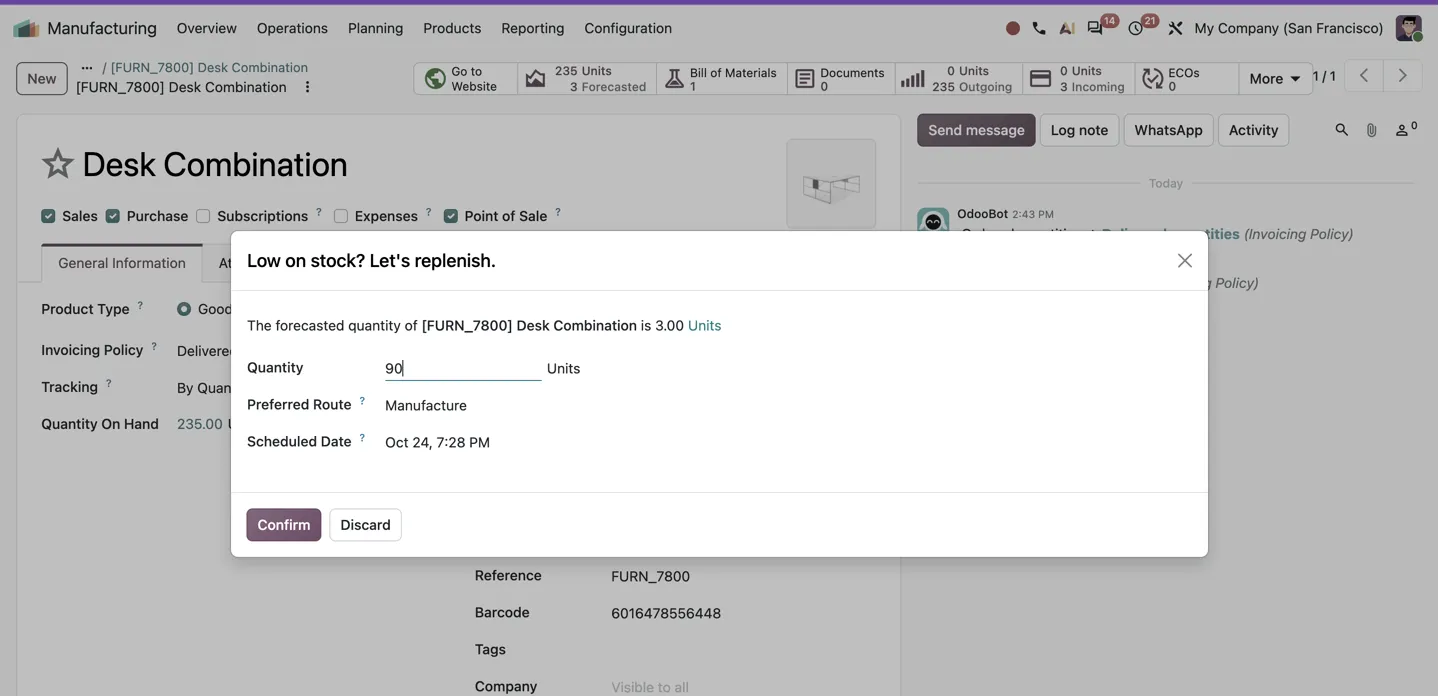Open the Desk Combination product image thumbnail

pos(831,184)
